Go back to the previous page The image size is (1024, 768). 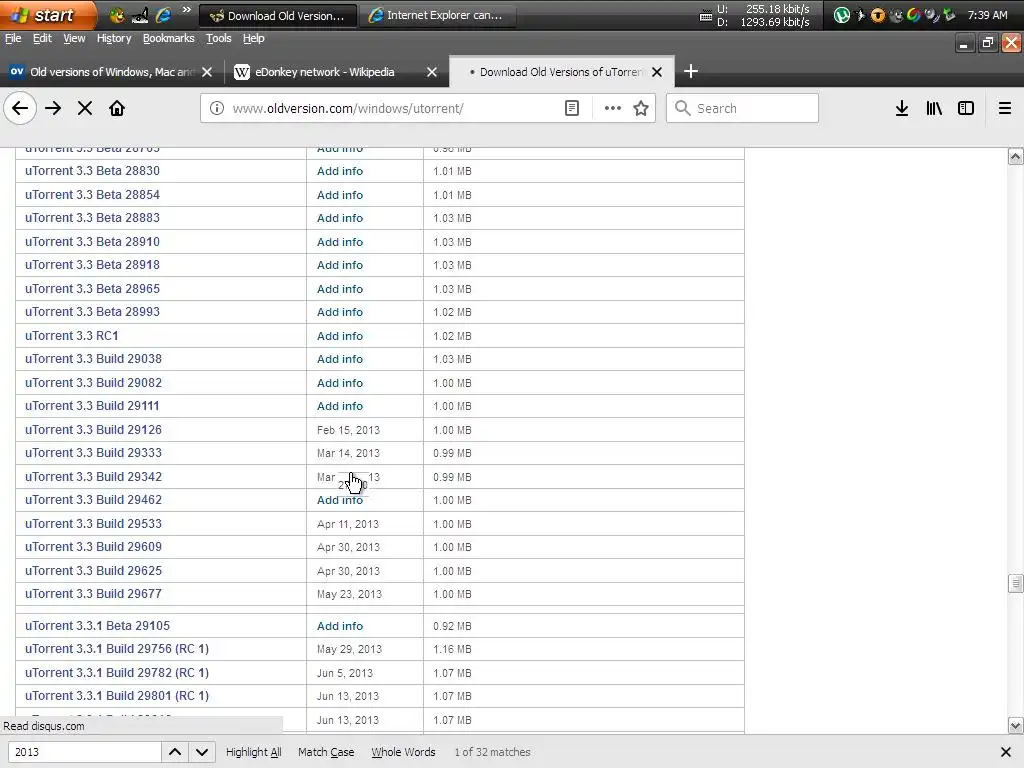20,108
